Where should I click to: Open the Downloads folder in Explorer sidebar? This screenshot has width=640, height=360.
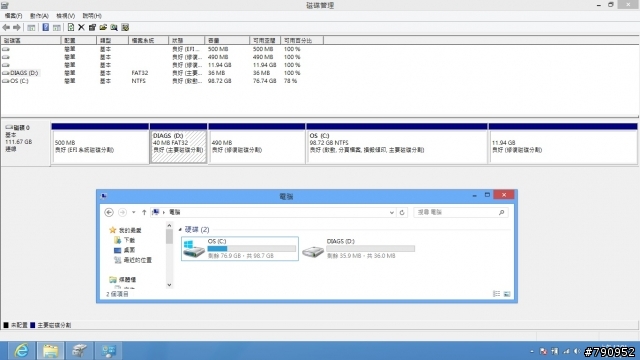pos(124,240)
